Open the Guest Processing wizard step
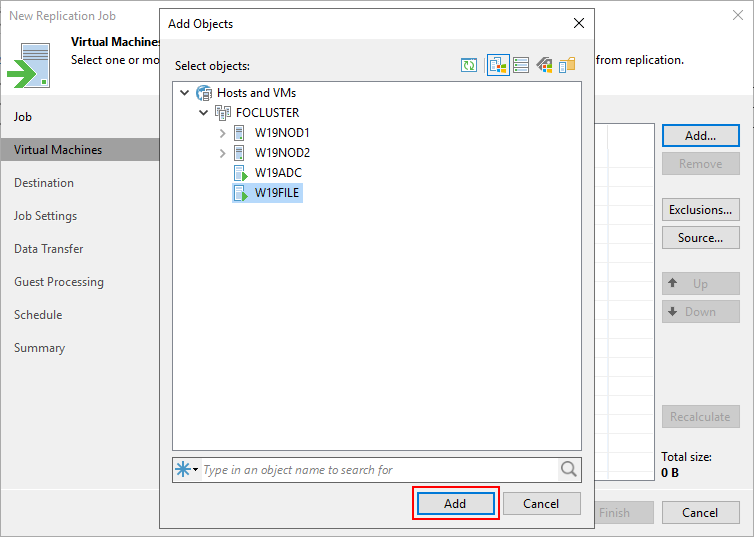The image size is (754, 537). [x=59, y=282]
